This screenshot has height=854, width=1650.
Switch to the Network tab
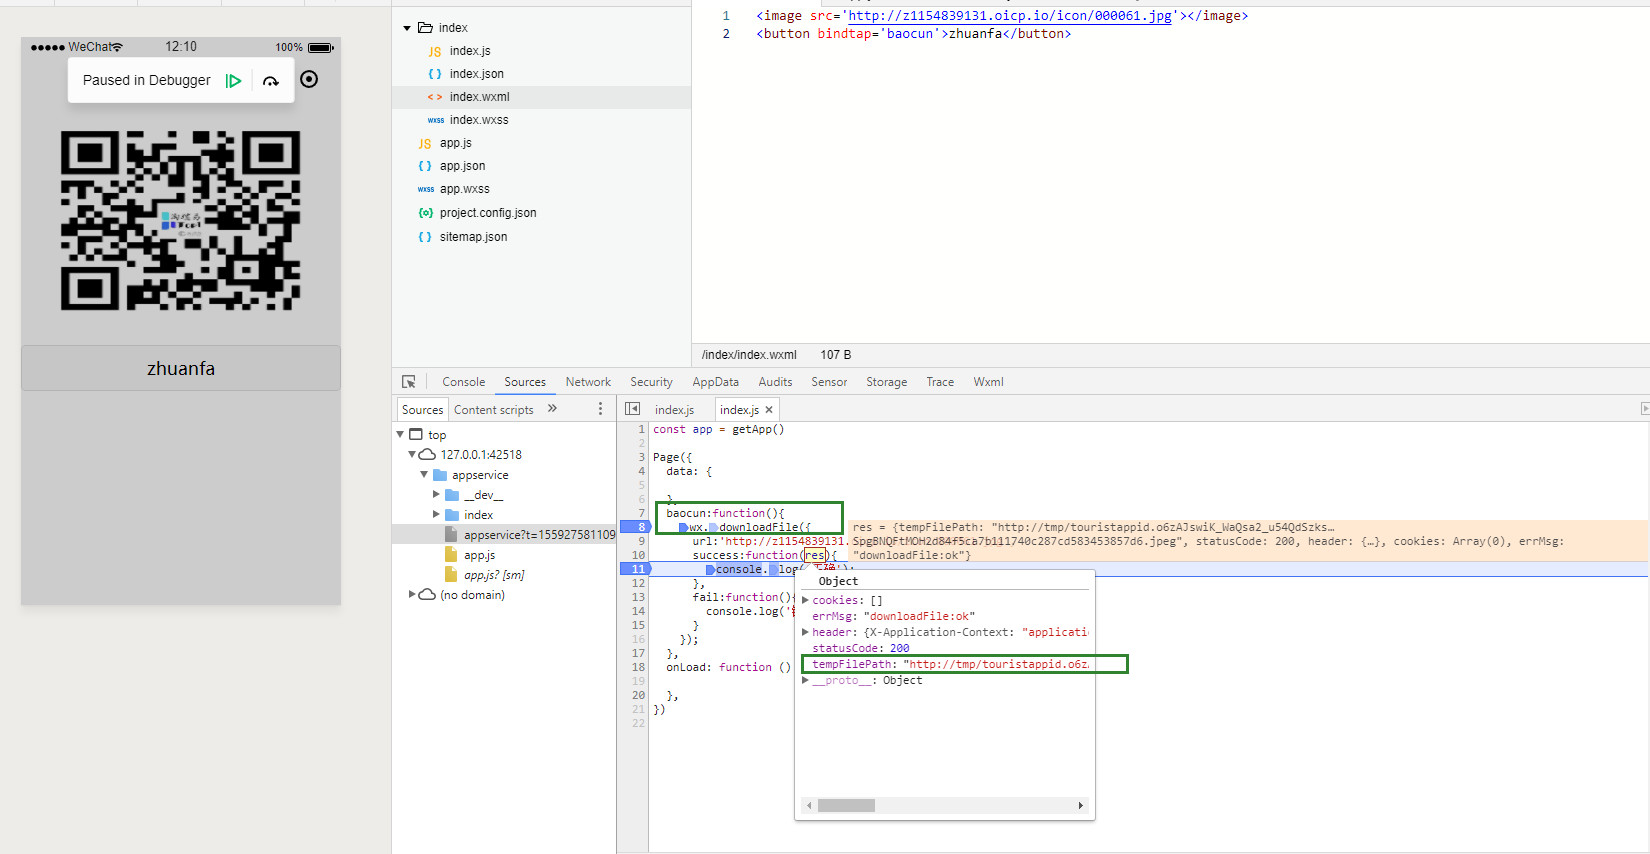[x=588, y=382]
